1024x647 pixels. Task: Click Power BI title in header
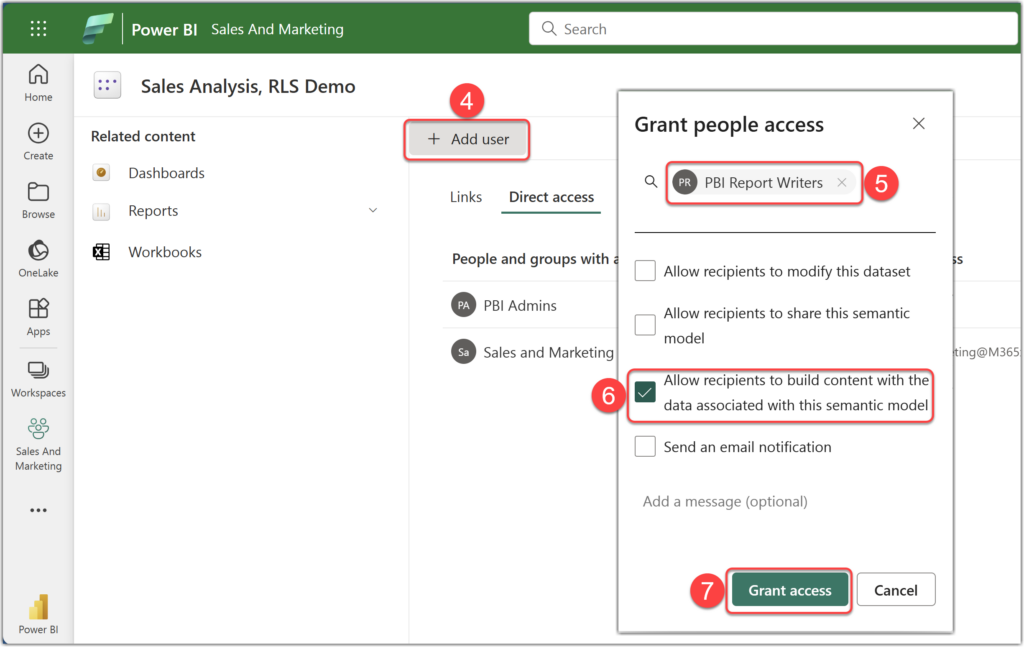164,29
